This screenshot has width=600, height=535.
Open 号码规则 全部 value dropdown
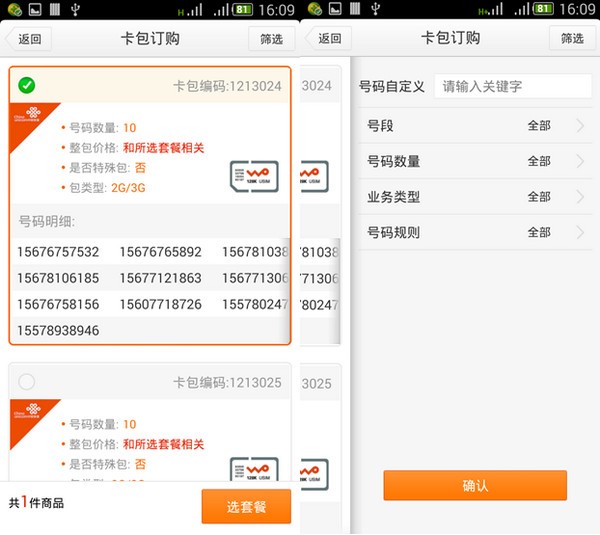(539, 232)
